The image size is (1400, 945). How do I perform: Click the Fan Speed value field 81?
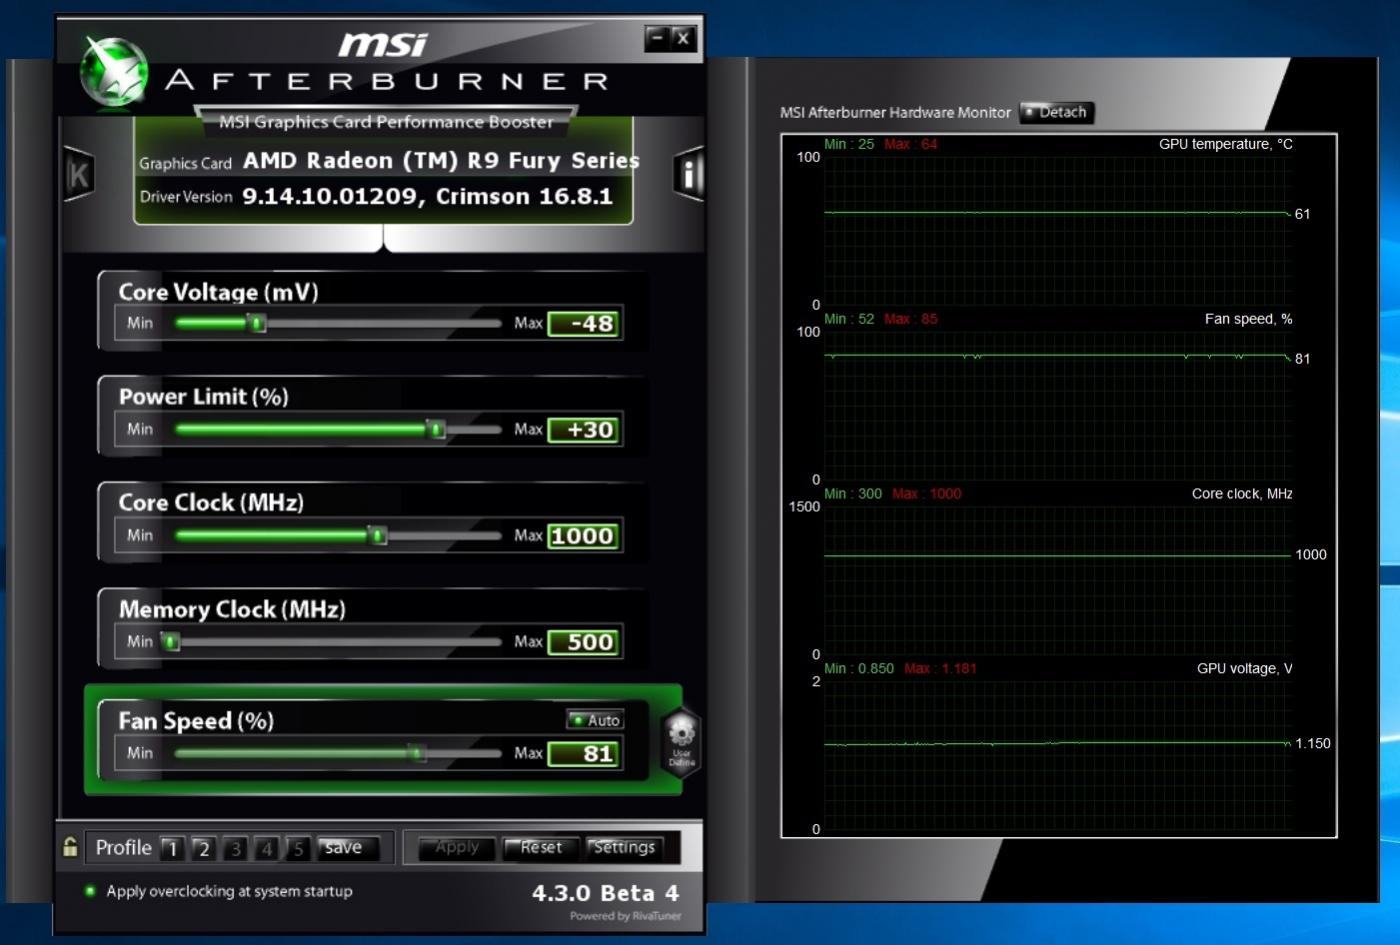pyautogui.click(x=584, y=753)
